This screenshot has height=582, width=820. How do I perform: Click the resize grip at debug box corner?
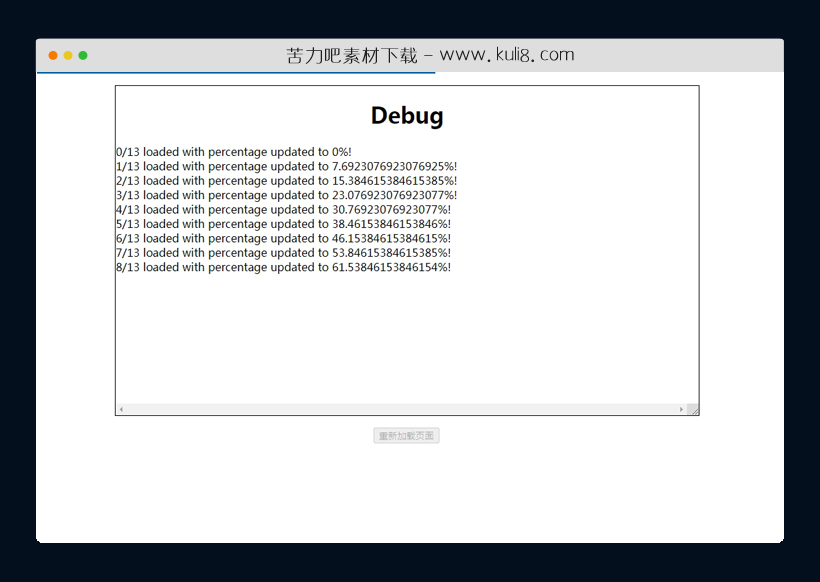tap(693, 409)
